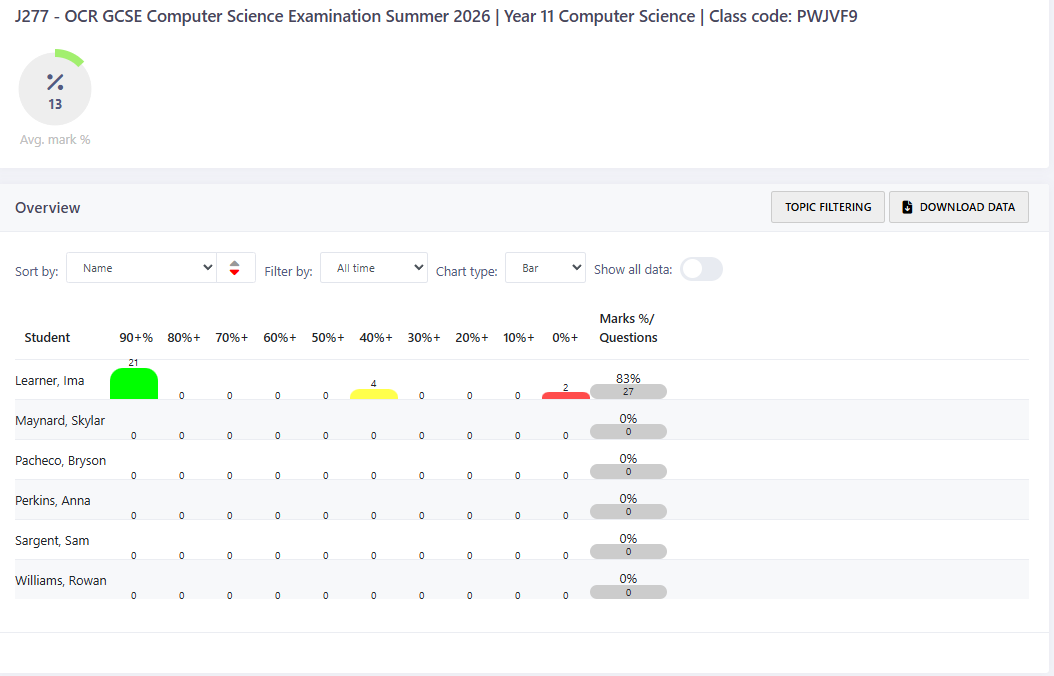Click the file icon on Download Data
The image size is (1054, 676).
[x=907, y=207]
